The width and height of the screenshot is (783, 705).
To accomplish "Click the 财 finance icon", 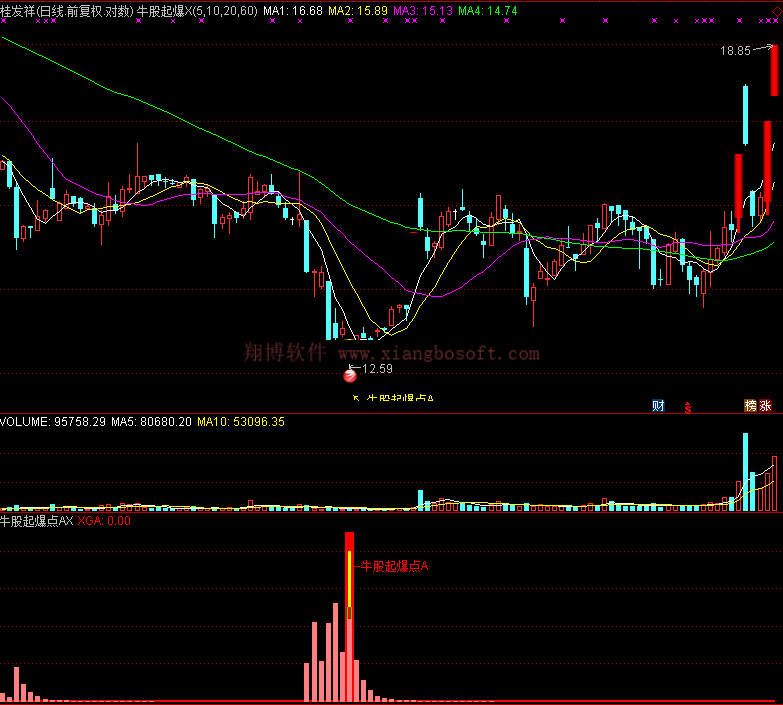I will coord(659,405).
